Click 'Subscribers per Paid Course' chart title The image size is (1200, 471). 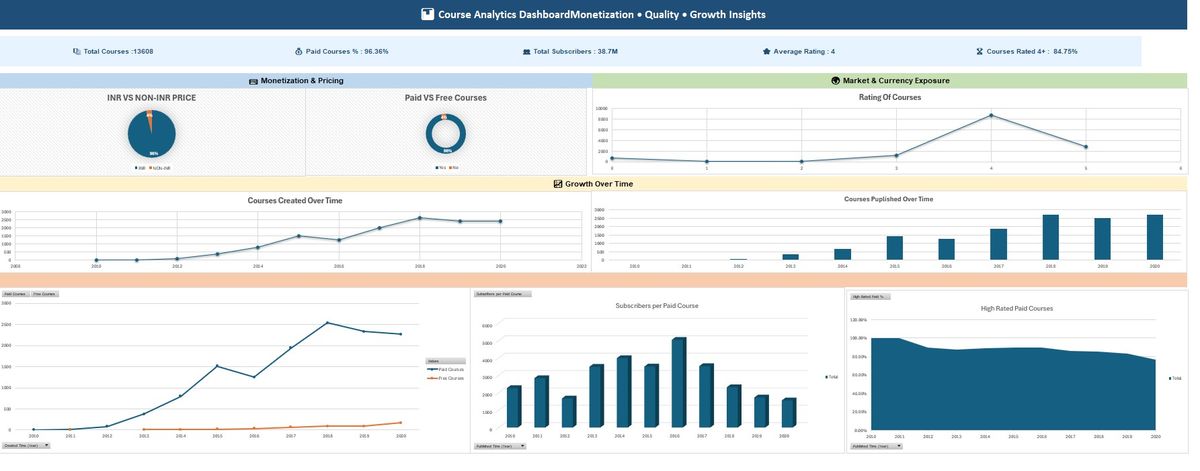click(x=655, y=305)
